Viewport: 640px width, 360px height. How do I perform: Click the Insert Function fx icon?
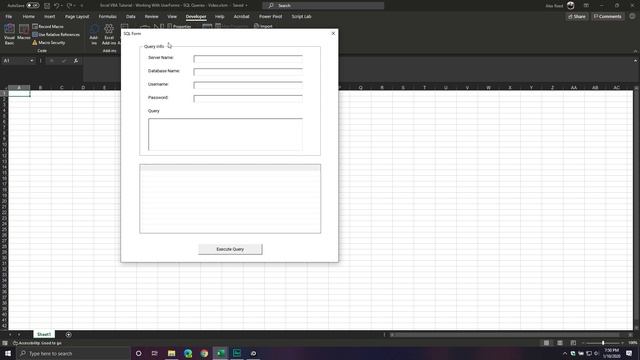pos(76,61)
